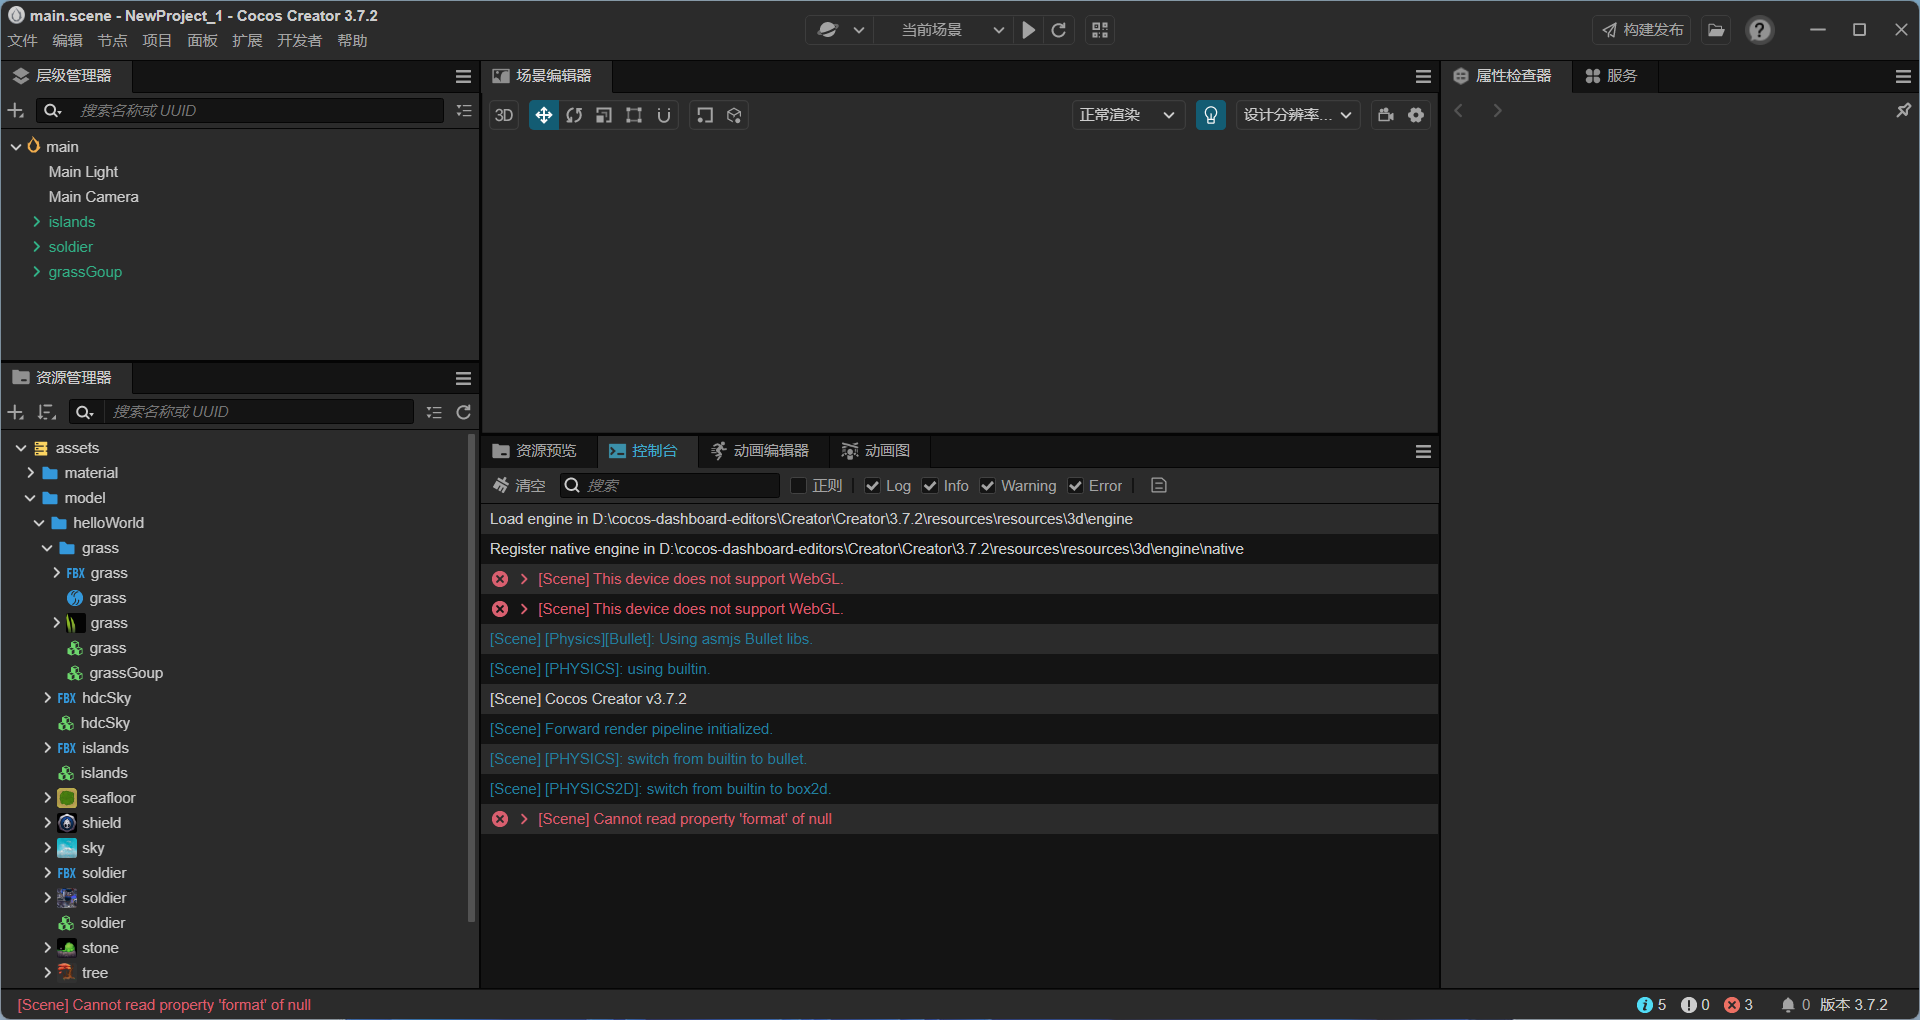Clear the console with 清空
This screenshot has height=1020, width=1920.
pos(519,486)
